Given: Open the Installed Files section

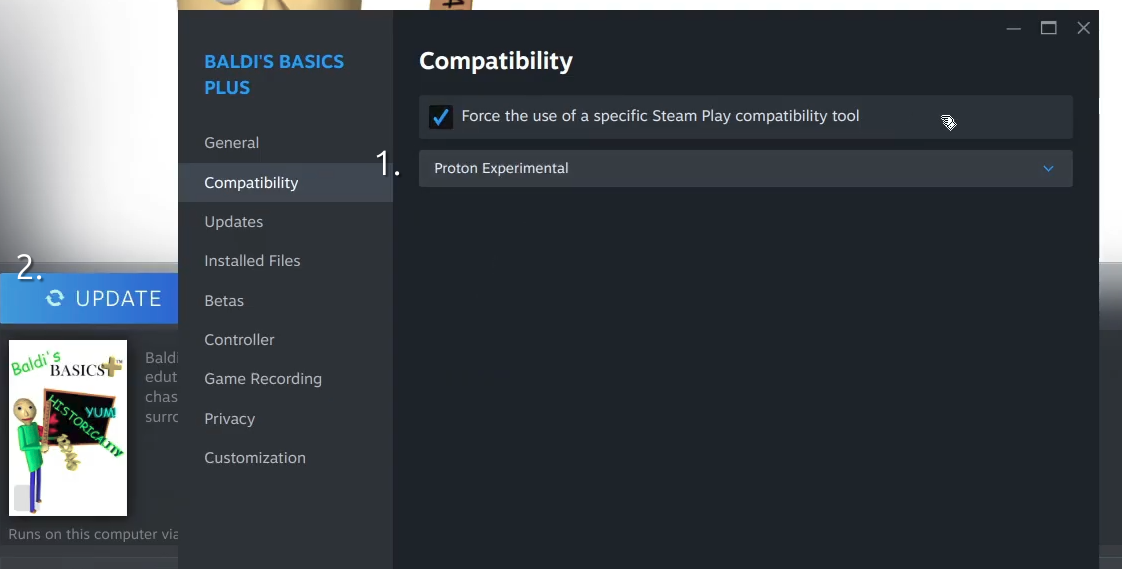Looking at the screenshot, I should point(252,261).
